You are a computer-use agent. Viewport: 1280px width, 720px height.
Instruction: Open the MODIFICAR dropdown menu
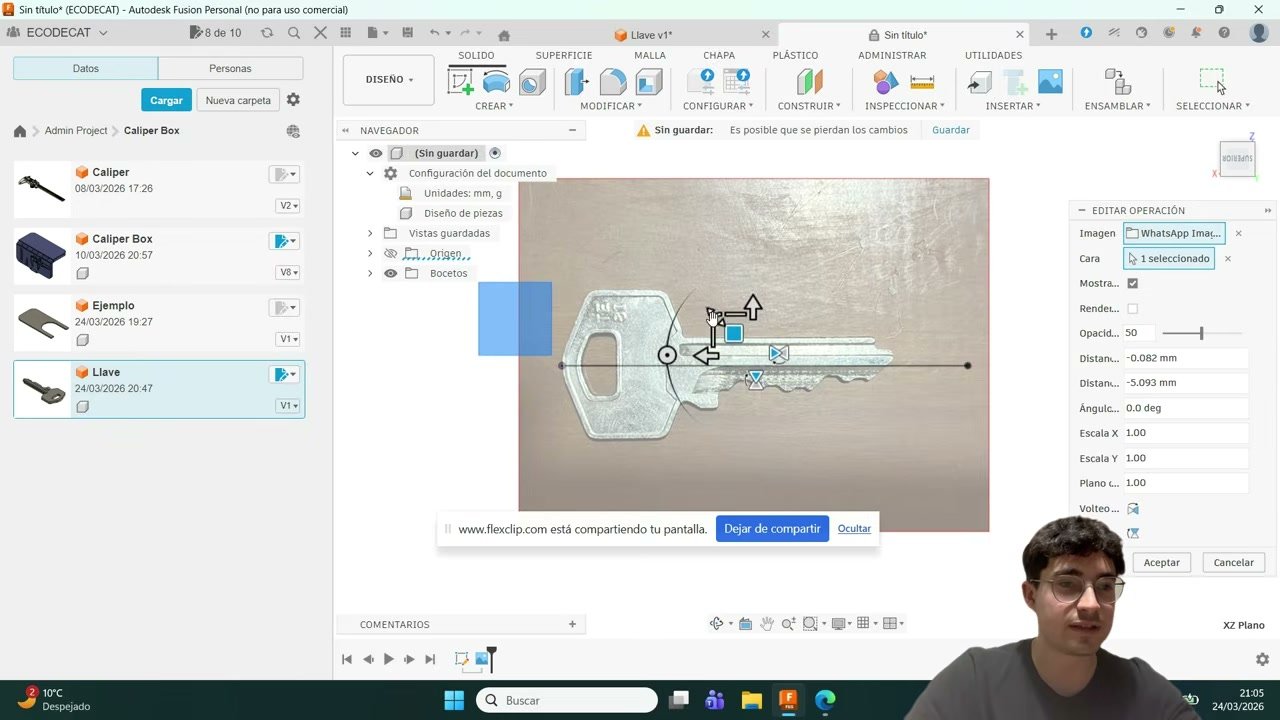tap(611, 106)
